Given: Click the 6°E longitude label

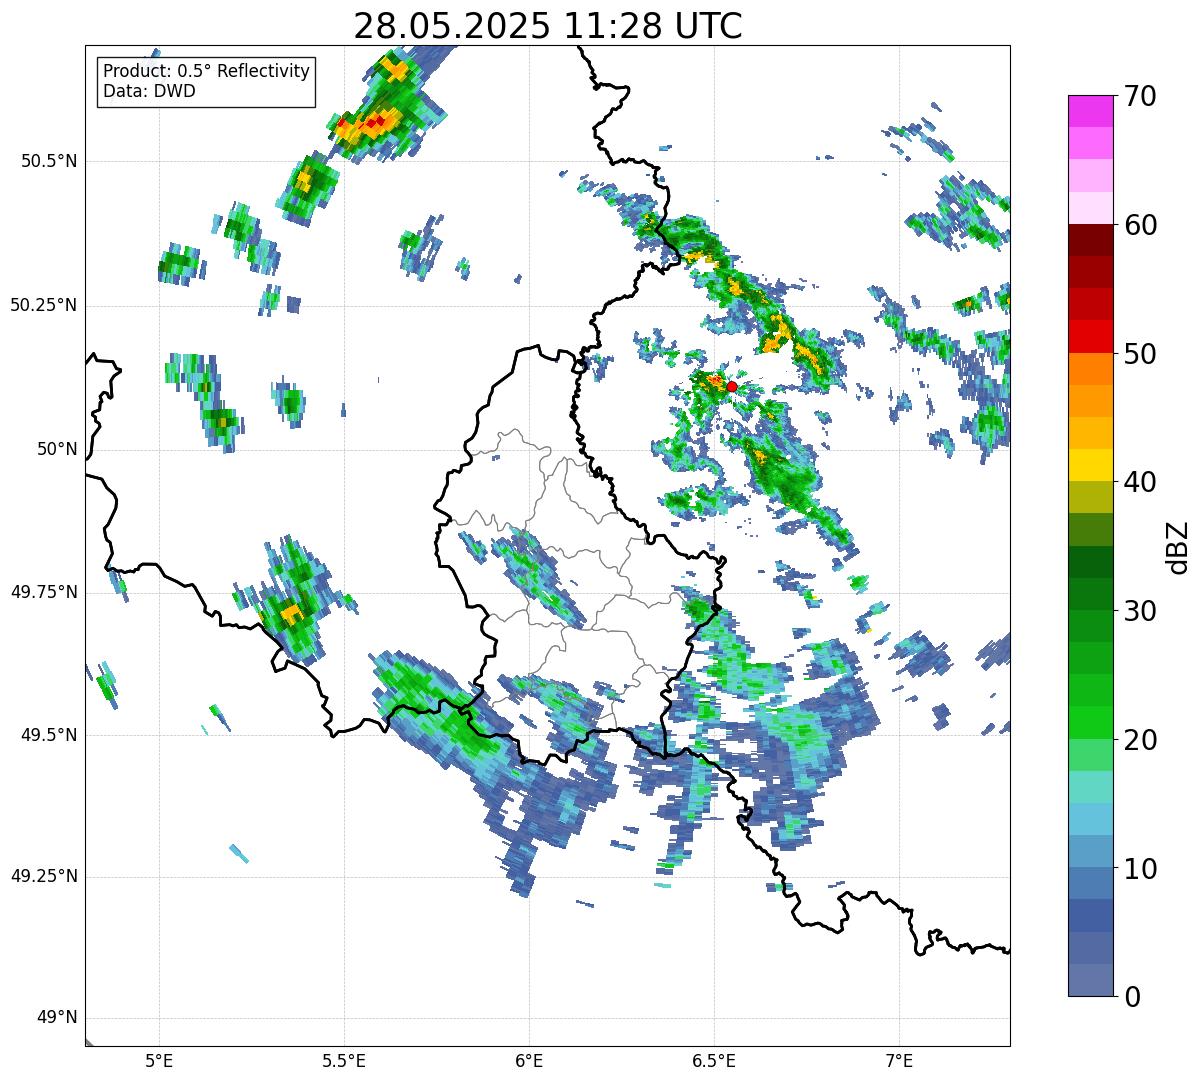Looking at the screenshot, I should point(529,1061).
